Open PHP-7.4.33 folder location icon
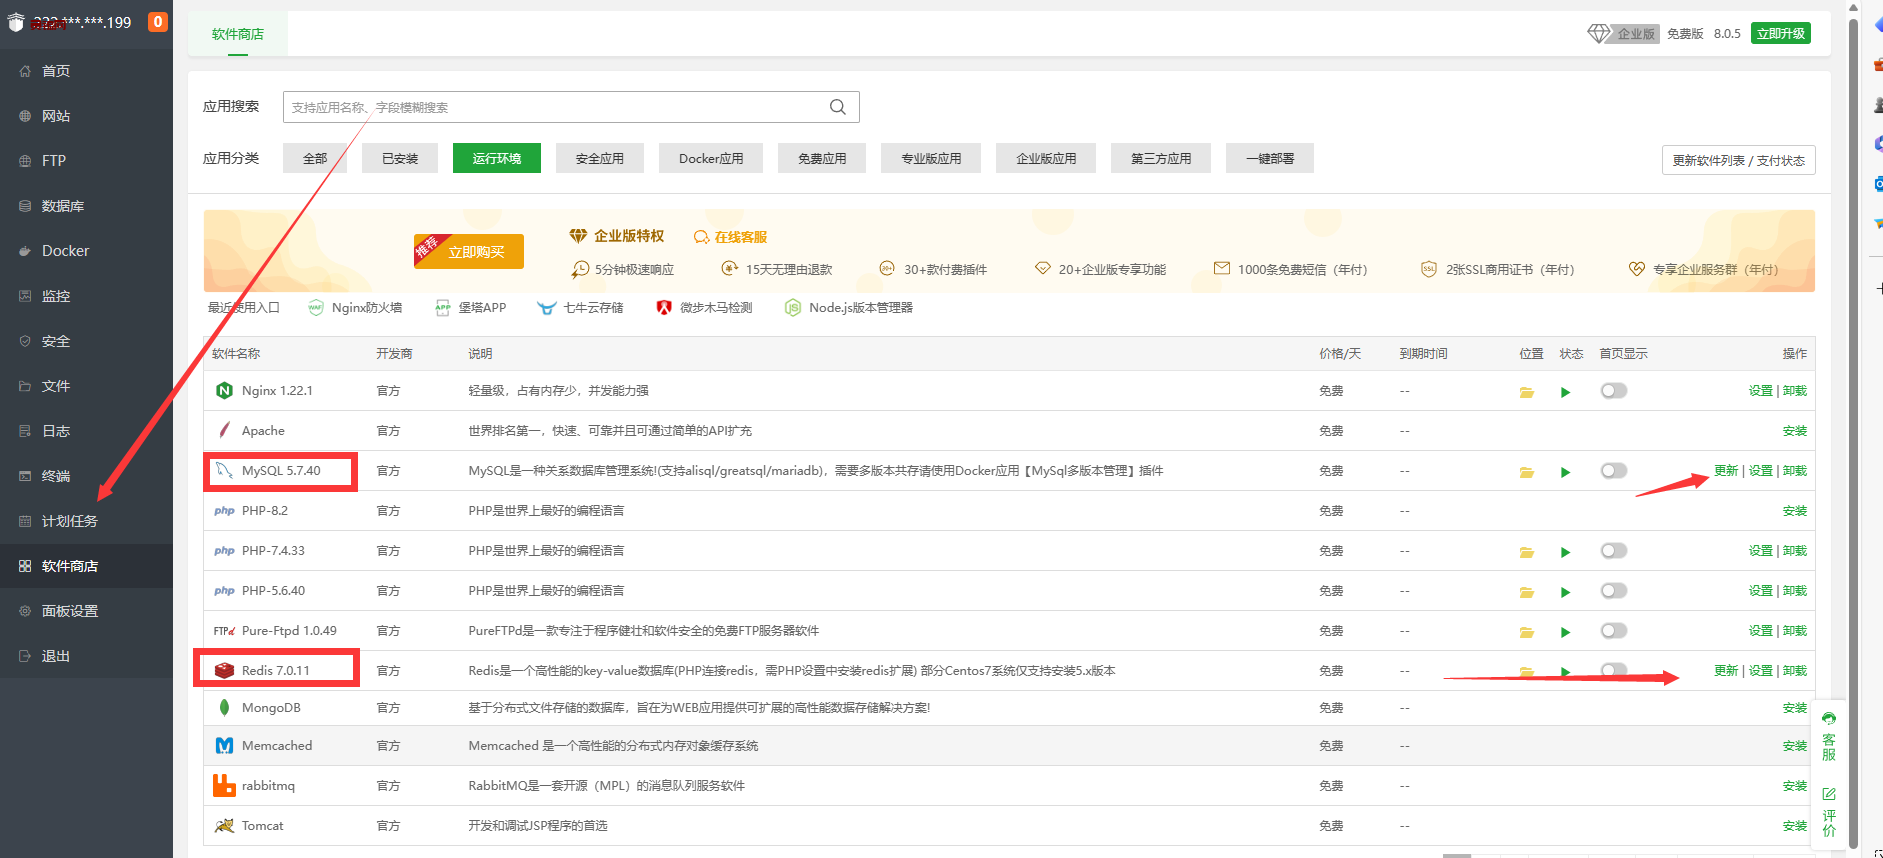1883x858 pixels. (1527, 552)
